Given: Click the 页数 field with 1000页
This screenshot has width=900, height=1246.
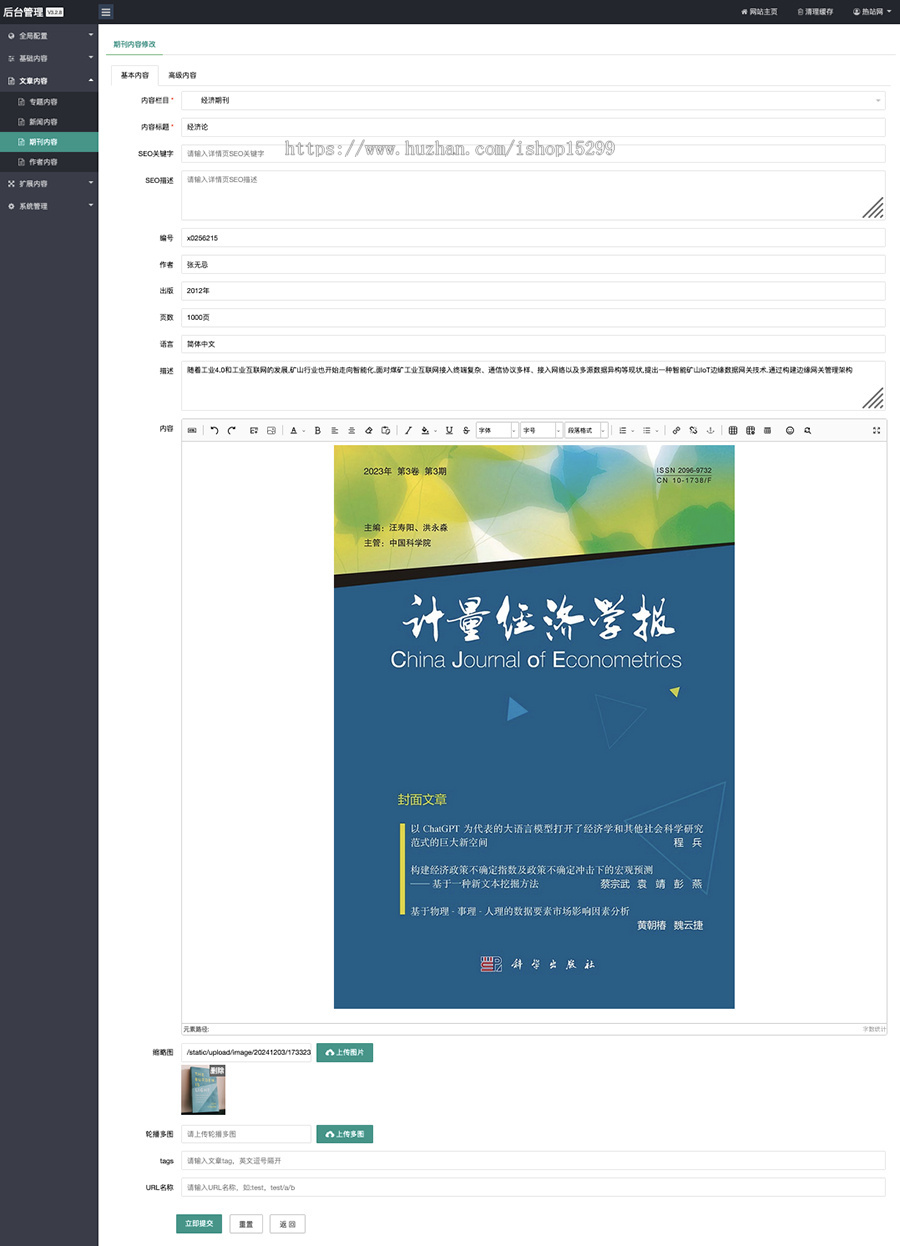Looking at the screenshot, I should [x=533, y=317].
